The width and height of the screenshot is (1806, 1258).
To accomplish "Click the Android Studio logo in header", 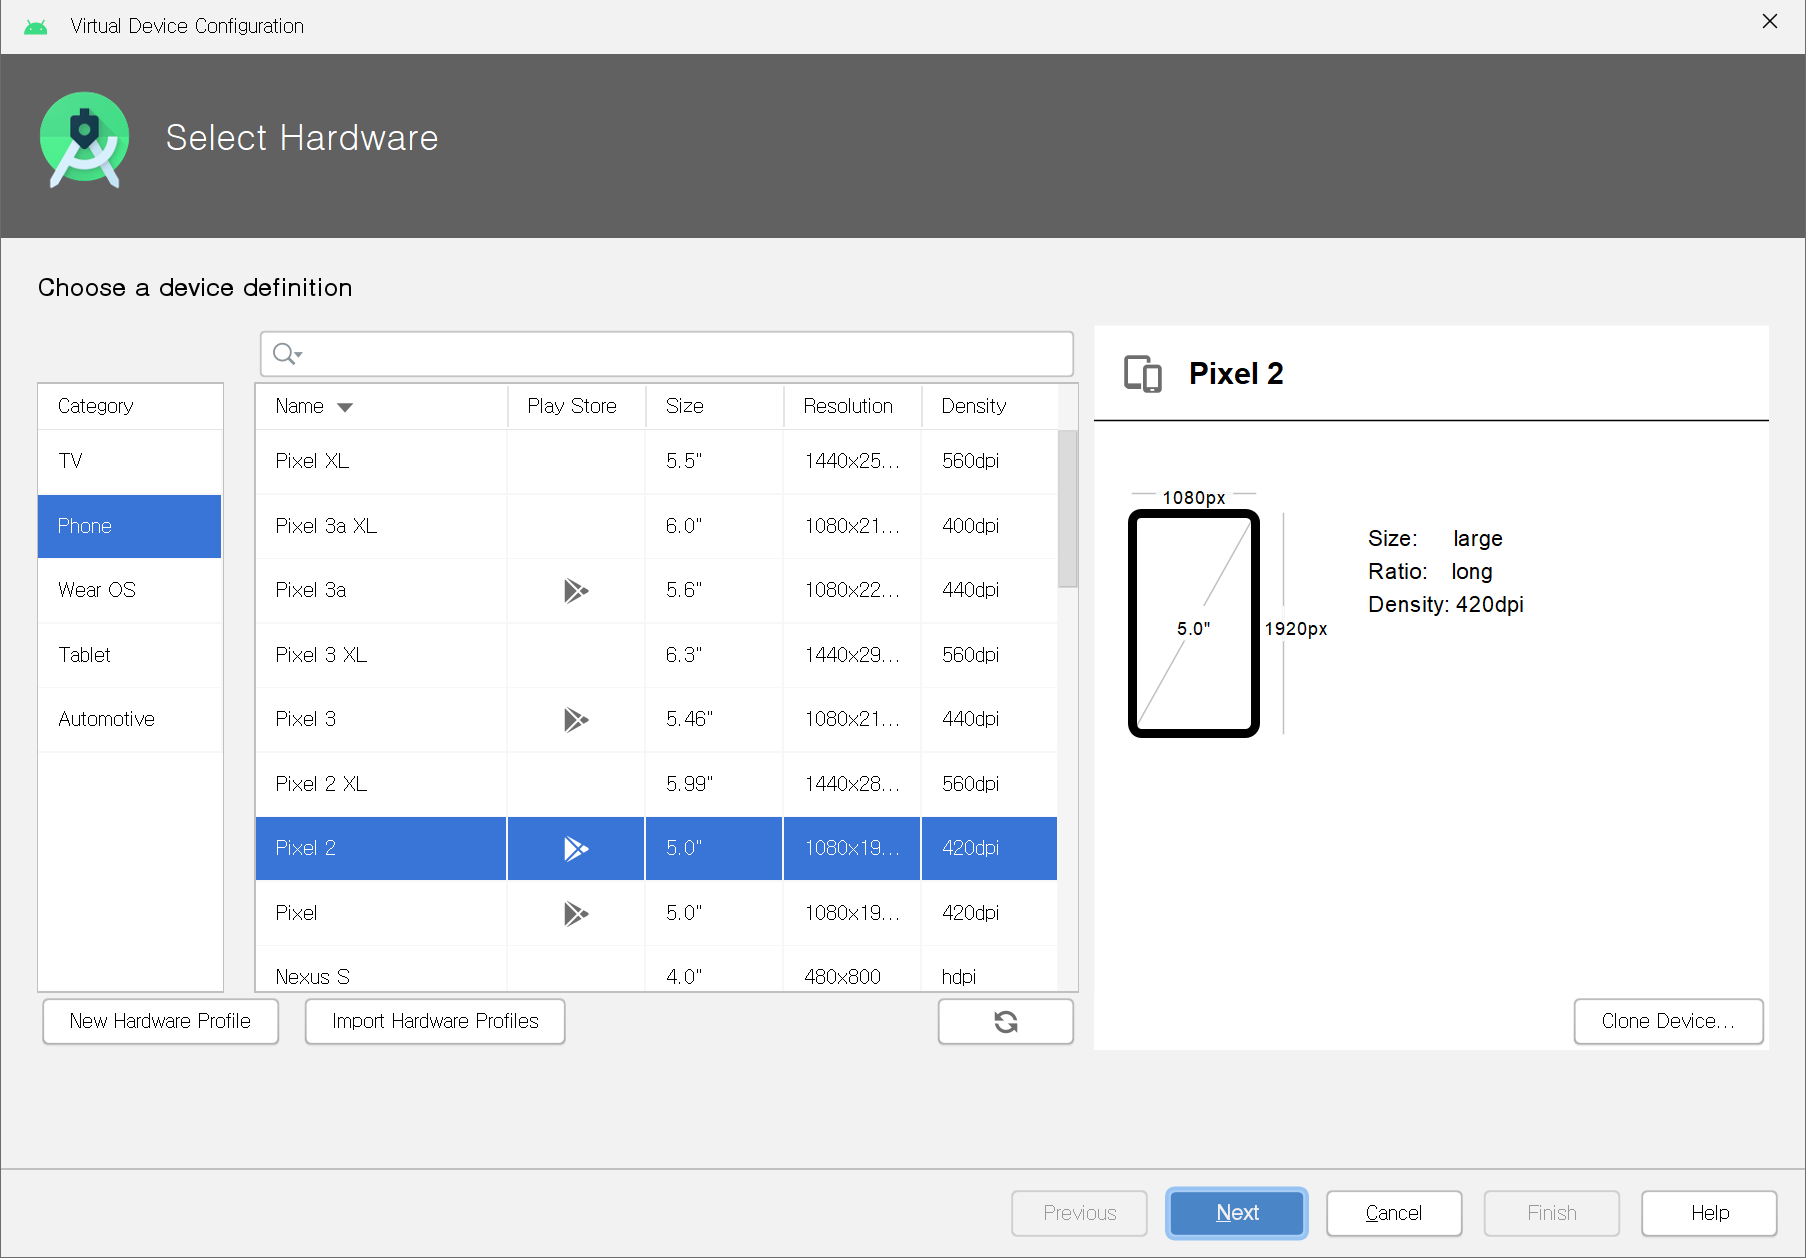I will pos(85,140).
